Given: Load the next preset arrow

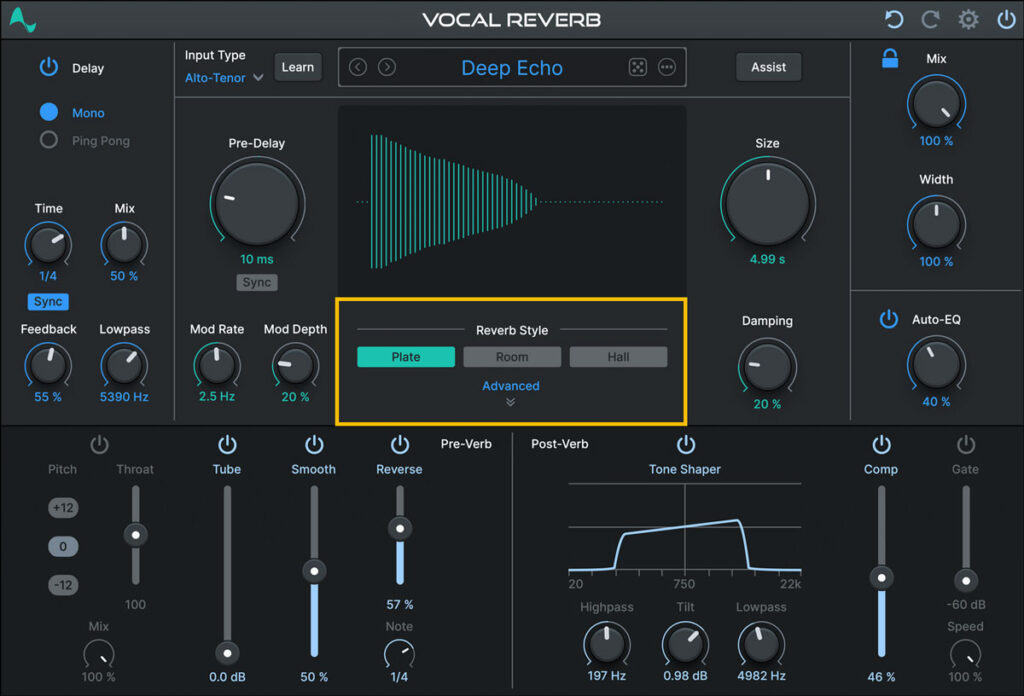Looking at the screenshot, I should coord(387,67).
